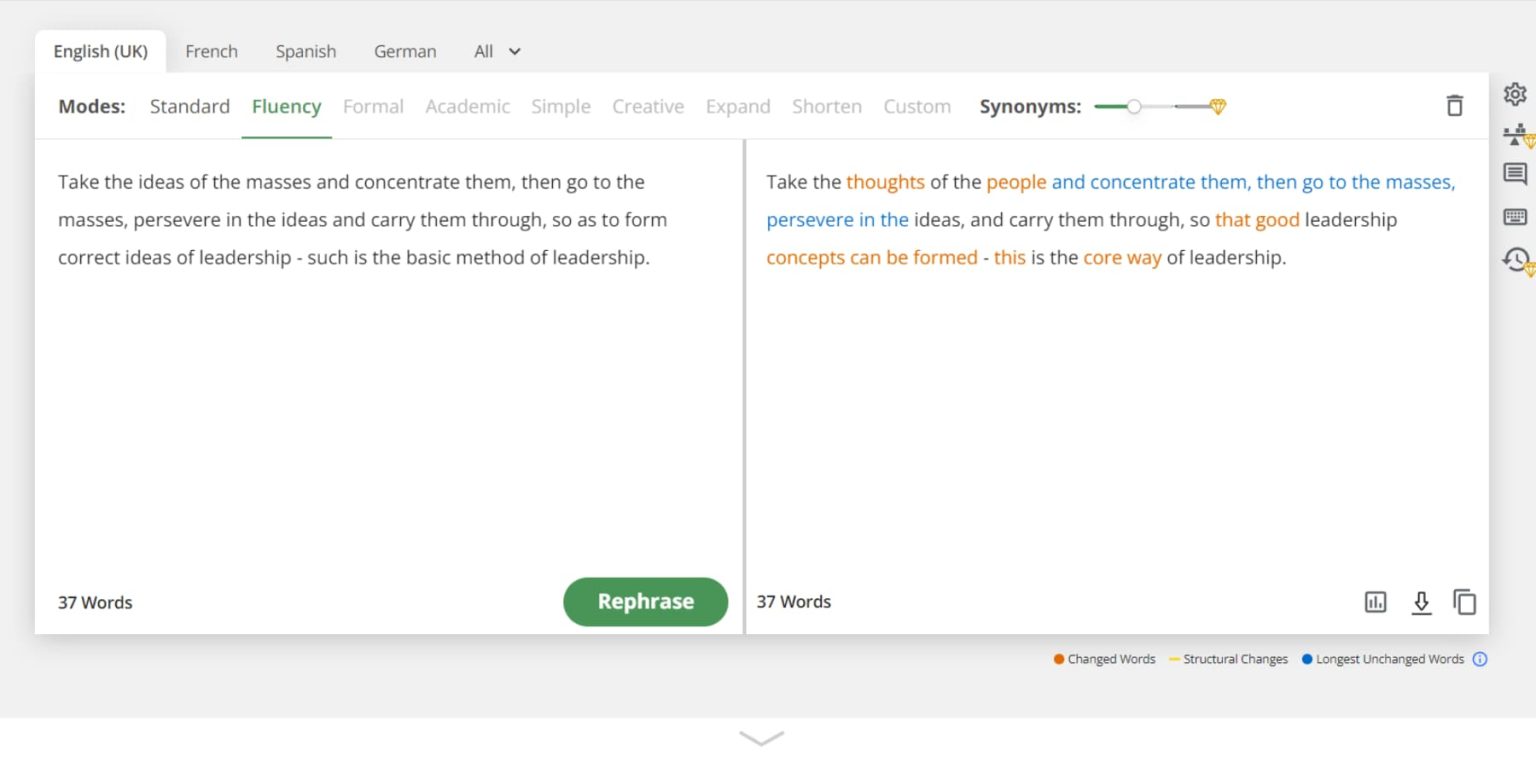The height and width of the screenshot is (768, 1536).
Task: Open the Compare Modes tool
Action: pos(1514,135)
